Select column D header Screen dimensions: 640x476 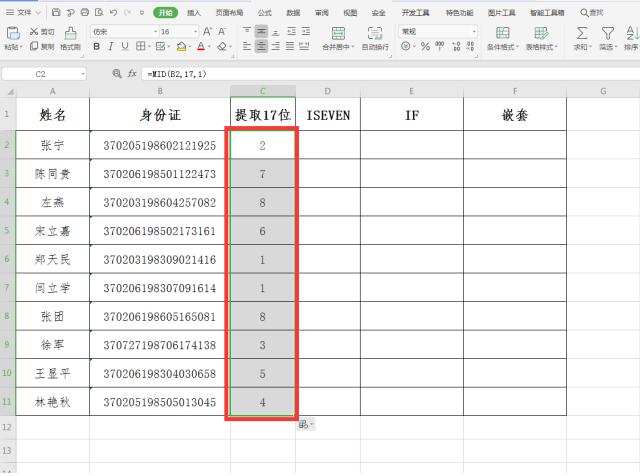tap(328, 91)
